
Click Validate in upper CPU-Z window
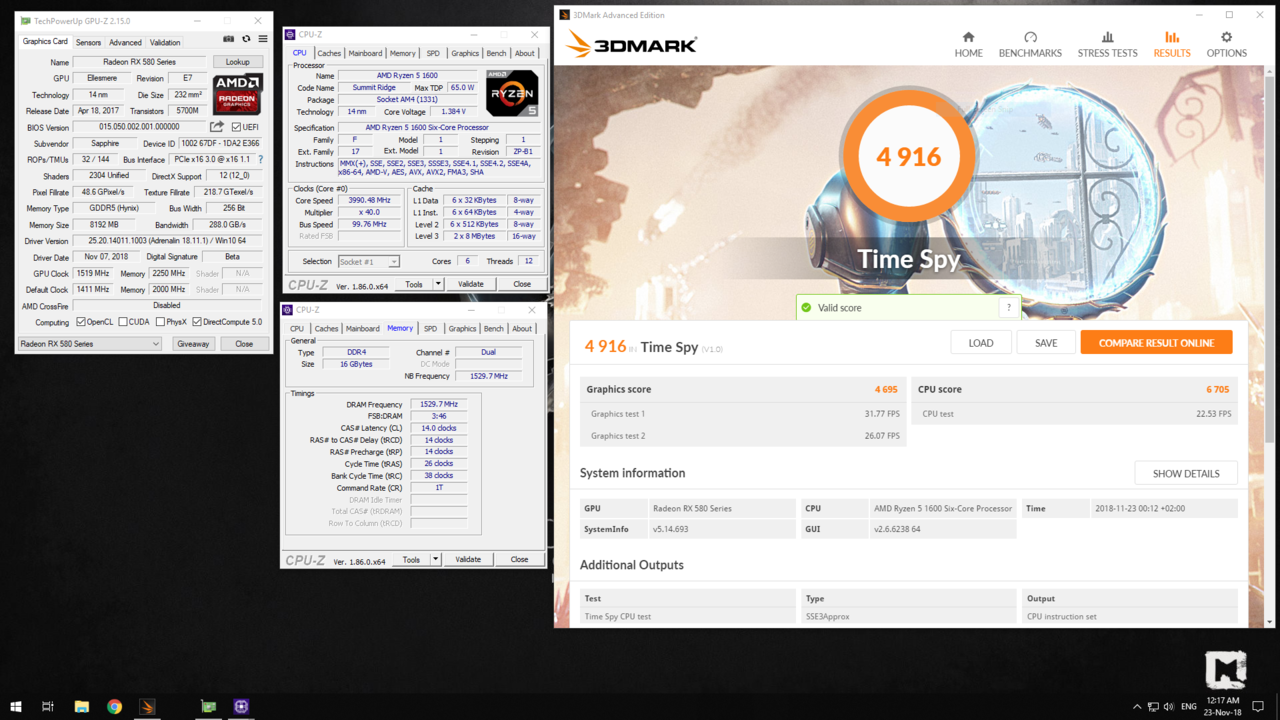[x=470, y=284]
